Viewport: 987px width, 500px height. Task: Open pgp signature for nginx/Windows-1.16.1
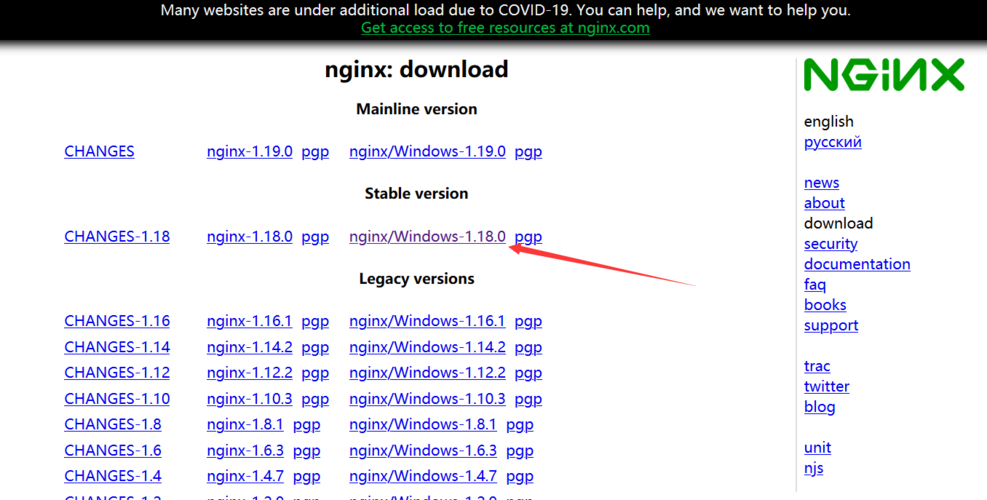click(528, 321)
